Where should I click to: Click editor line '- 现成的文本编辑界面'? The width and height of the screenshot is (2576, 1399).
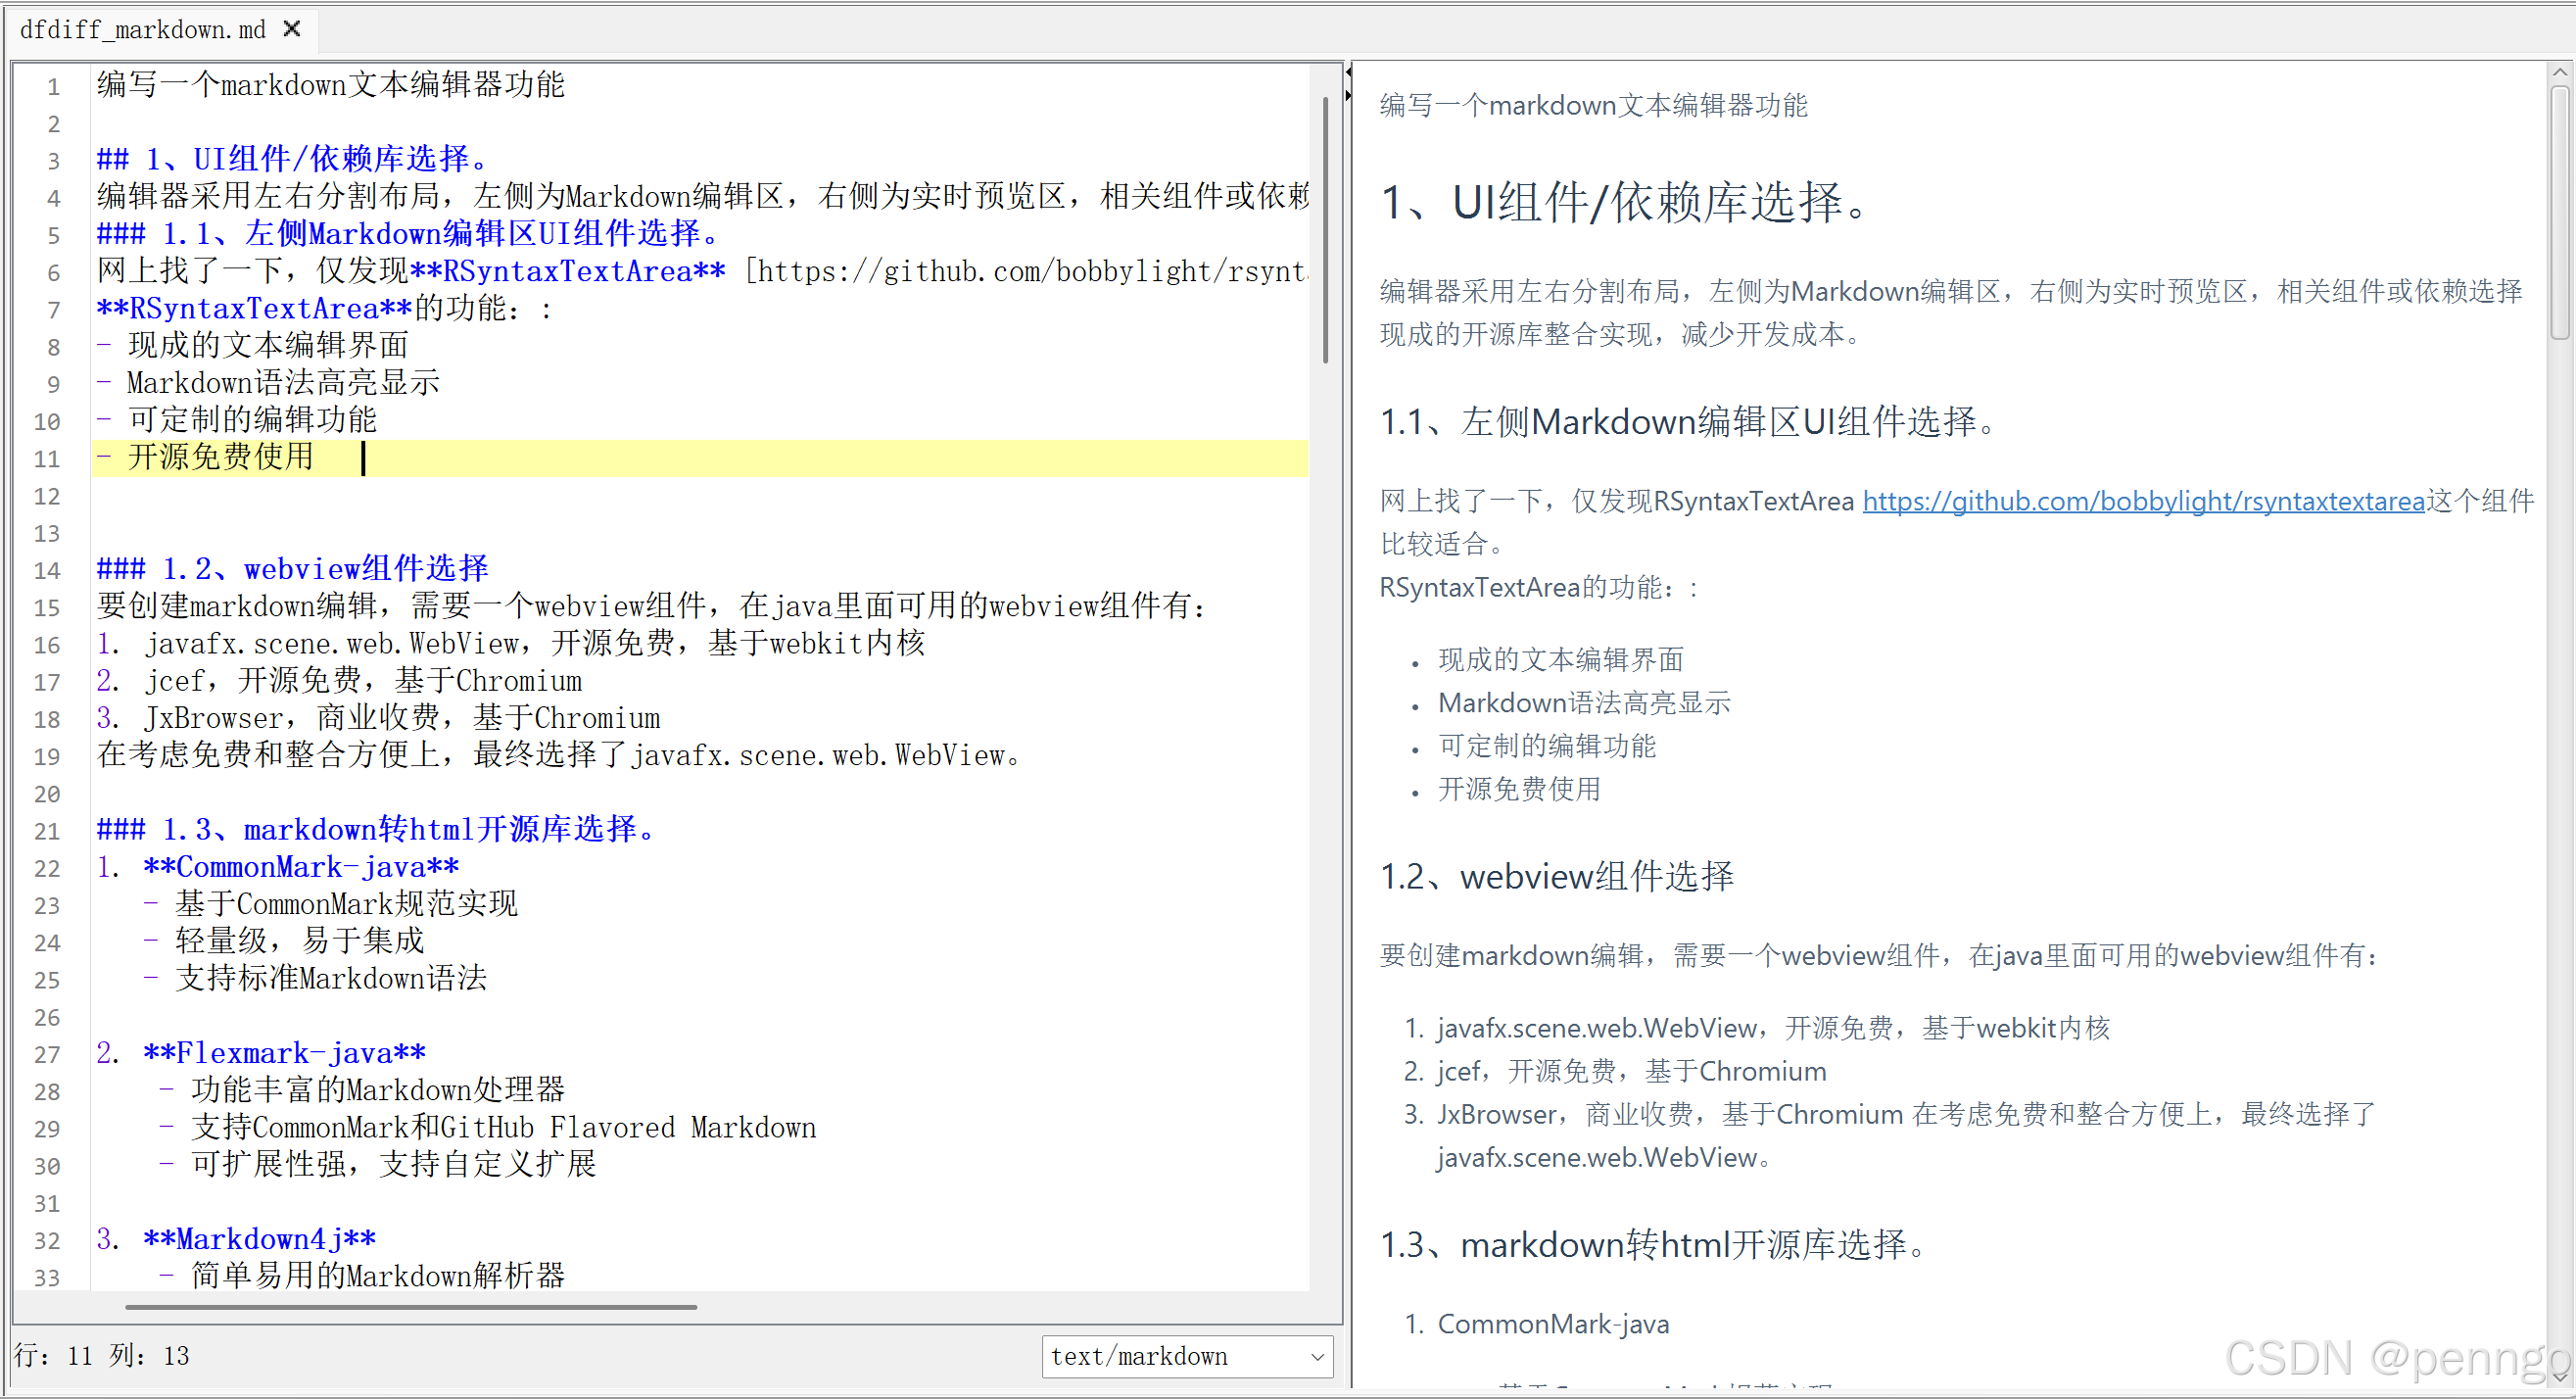[253, 345]
